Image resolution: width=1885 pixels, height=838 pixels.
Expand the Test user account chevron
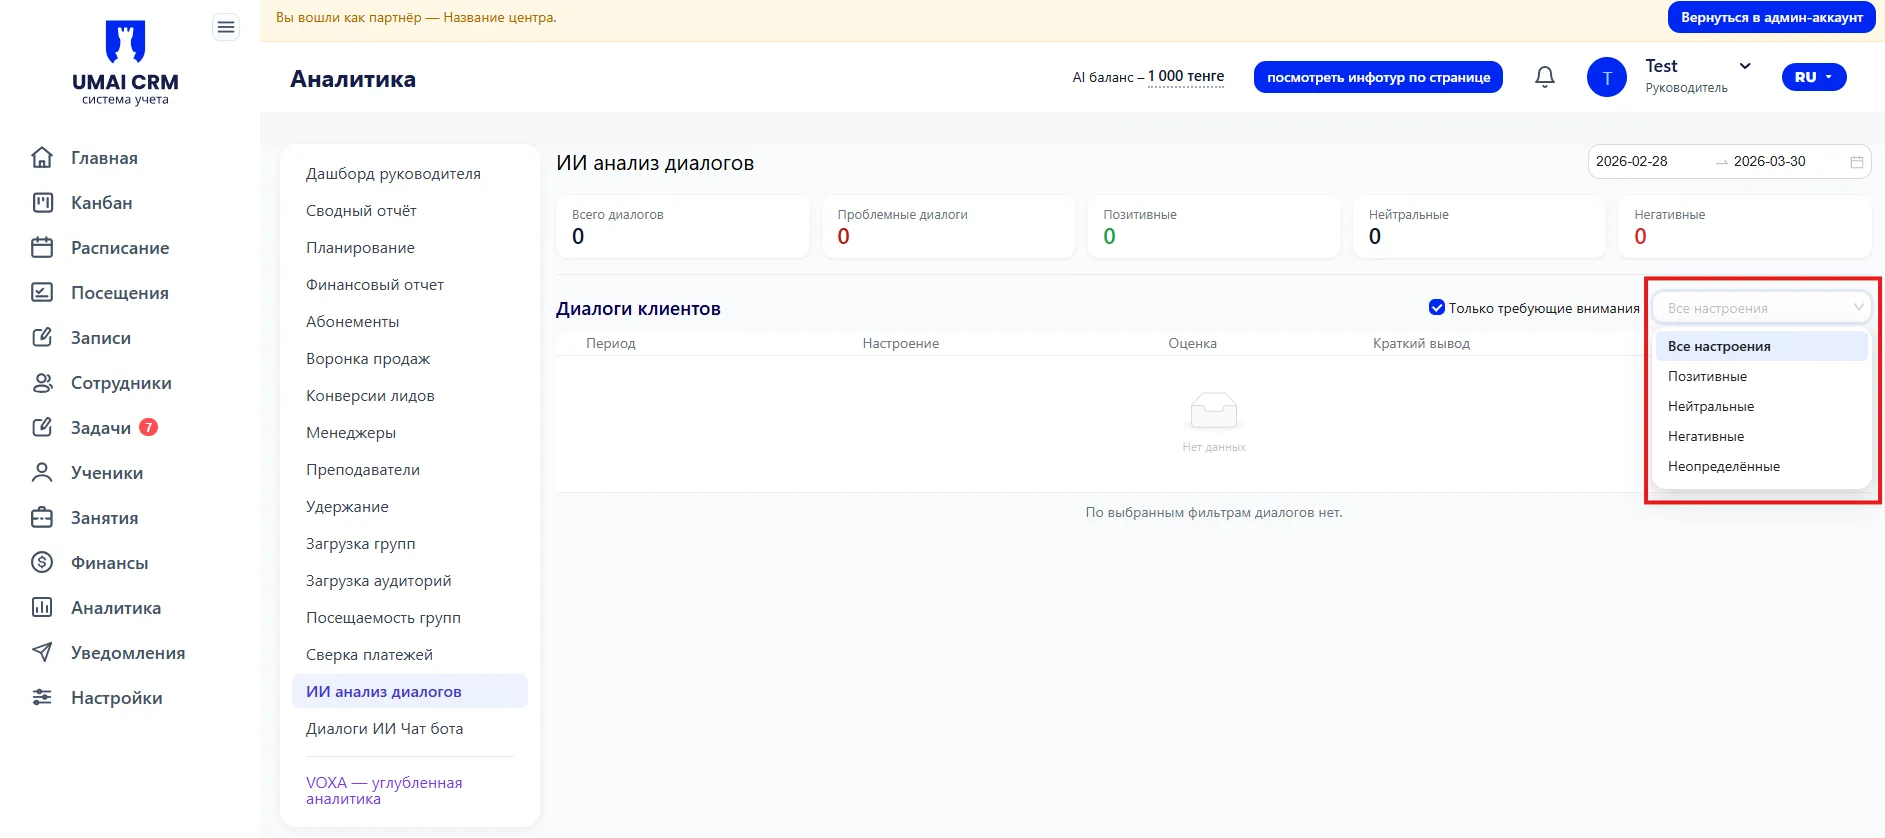[1745, 66]
